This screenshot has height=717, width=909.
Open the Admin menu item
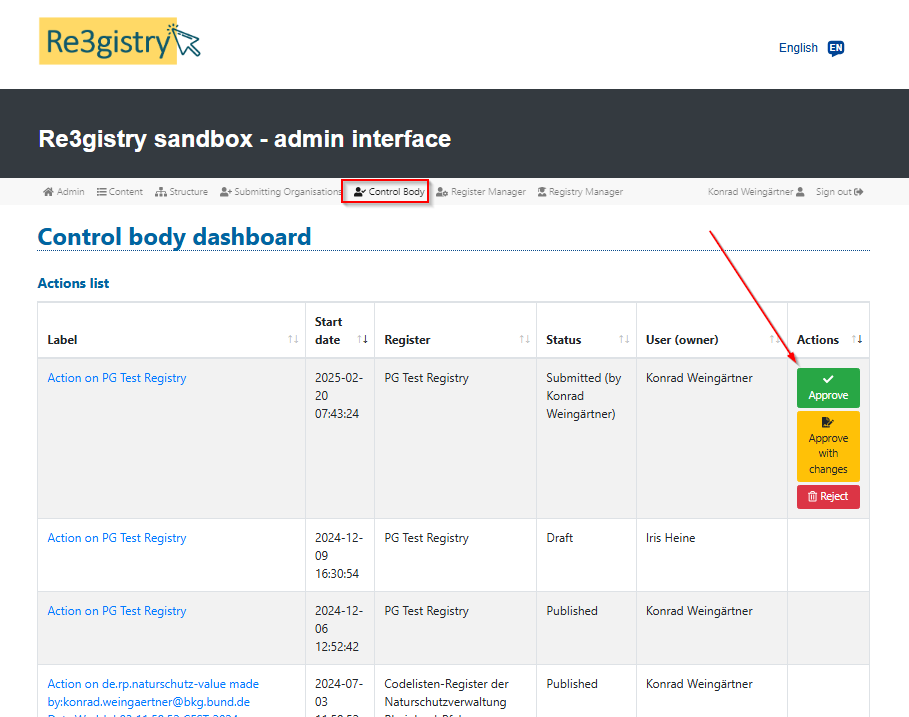click(x=64, y=192)
